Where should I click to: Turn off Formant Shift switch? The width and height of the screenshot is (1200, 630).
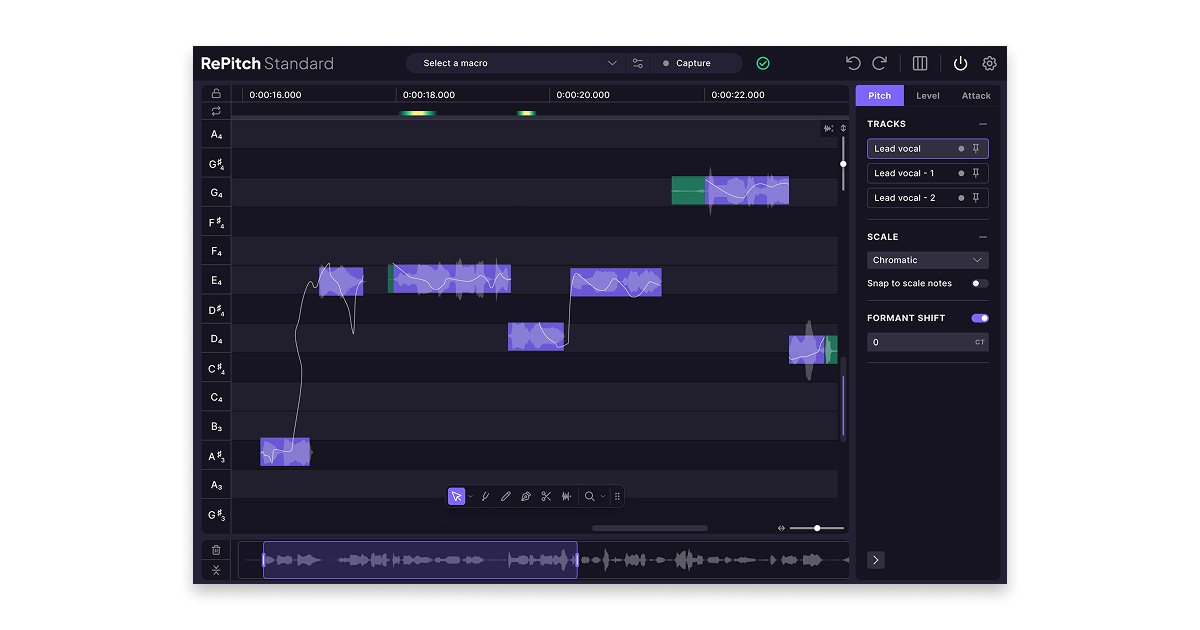point(980,318)
